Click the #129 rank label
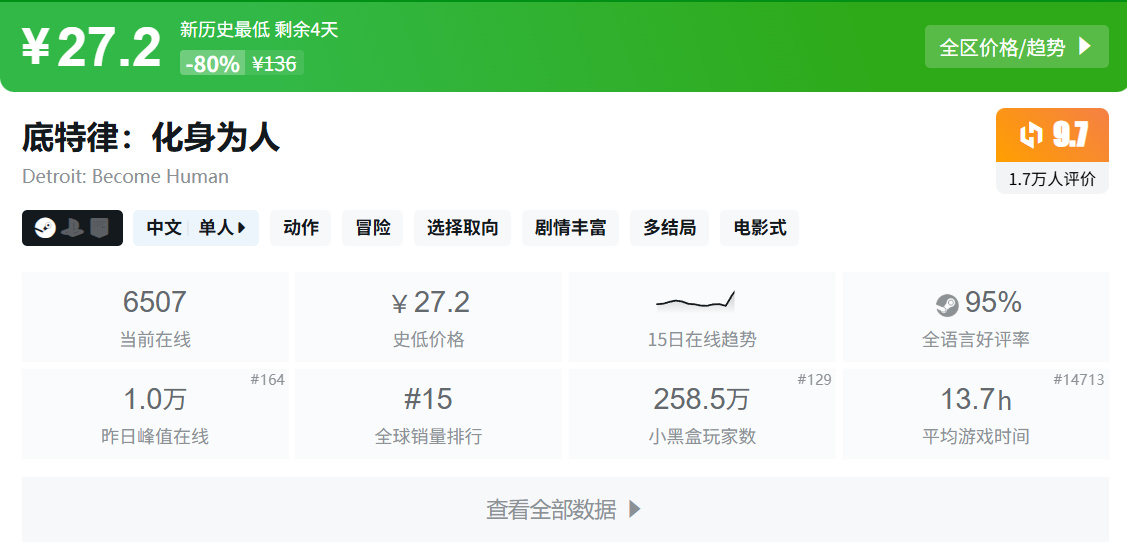This screenshot has height=553, width=1127. click(x=814, y=380)
